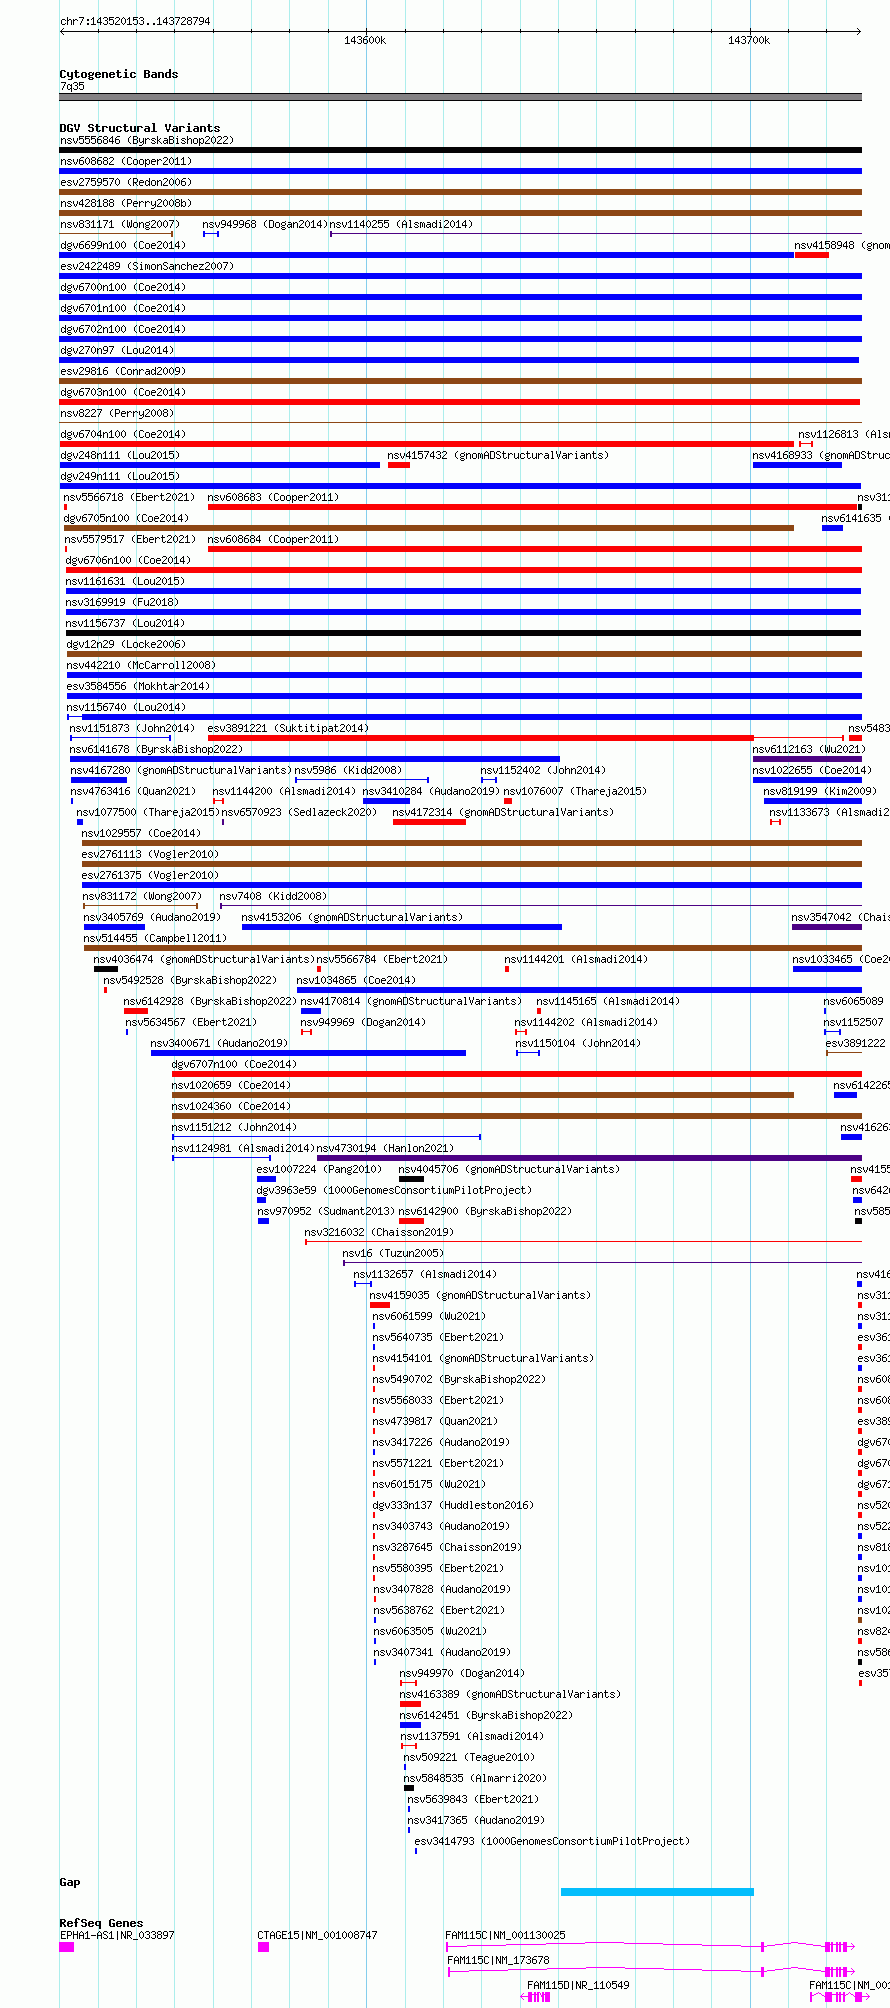Click the nsv8227 (Perry2008) label

pos(117,413)
